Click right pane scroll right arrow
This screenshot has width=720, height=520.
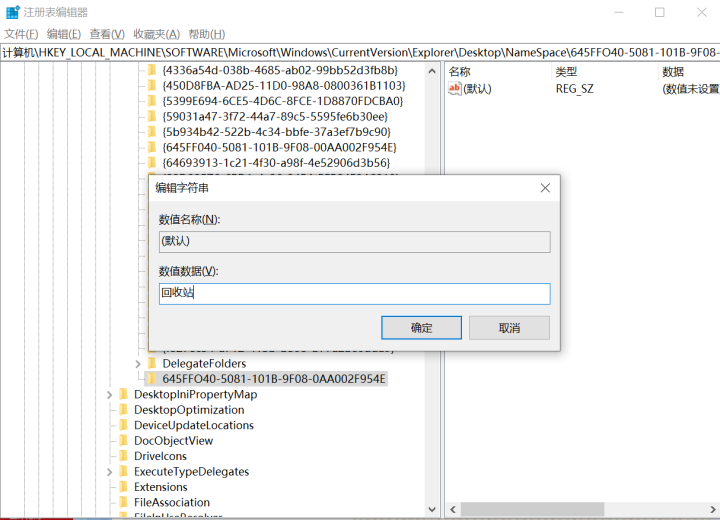click(713, 509)
